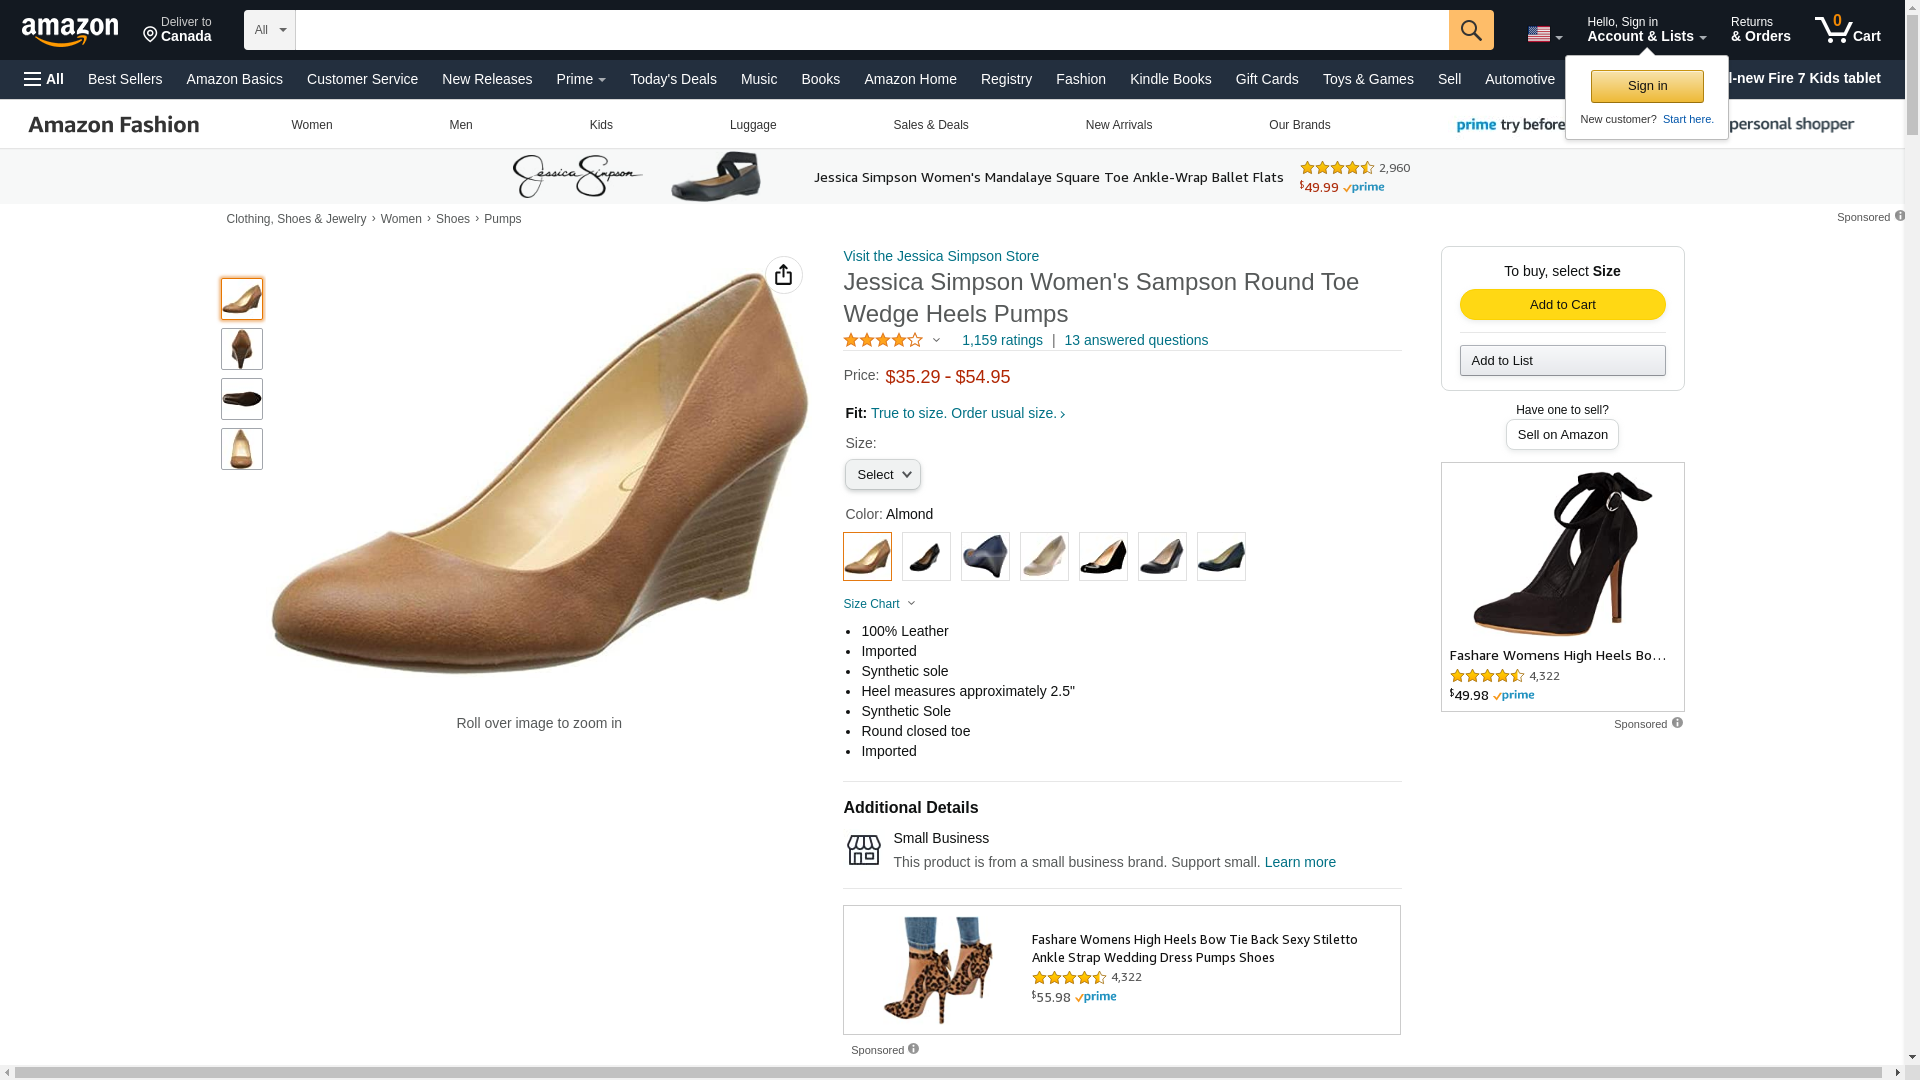
Task: Click the share icon on product image
Action: pos(783,275)
